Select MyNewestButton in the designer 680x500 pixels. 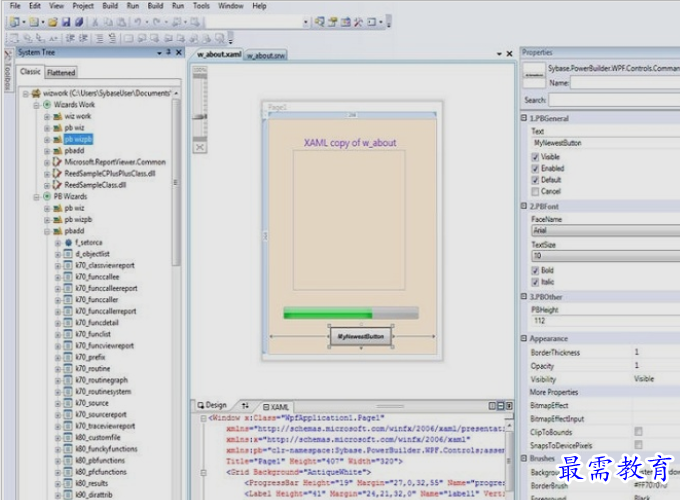point(361,337)
